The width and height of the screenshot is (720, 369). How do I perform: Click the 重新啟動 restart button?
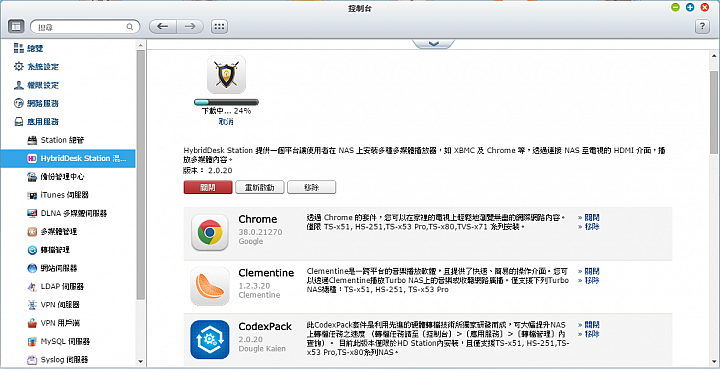(x=260, y=187)
